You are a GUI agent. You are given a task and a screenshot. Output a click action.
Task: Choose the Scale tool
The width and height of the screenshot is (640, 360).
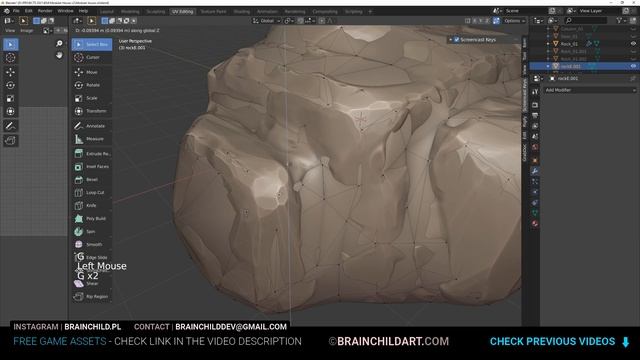click(x=92, y=98)
